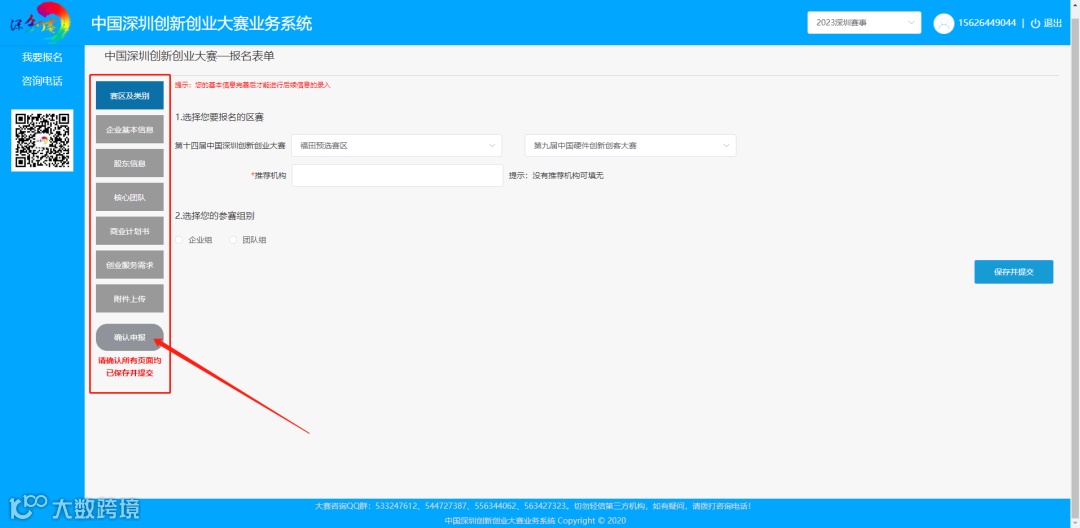Image resolution: width=1080 pixels, height=528 pixels.
Task: Open the 股东信息 tab
Action: pyautogui.click(x=129, y=163)
